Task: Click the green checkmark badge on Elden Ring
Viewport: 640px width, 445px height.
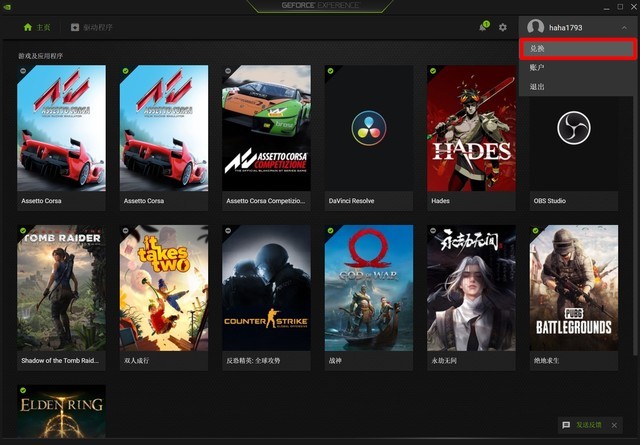Action: (x=23, y=390)
